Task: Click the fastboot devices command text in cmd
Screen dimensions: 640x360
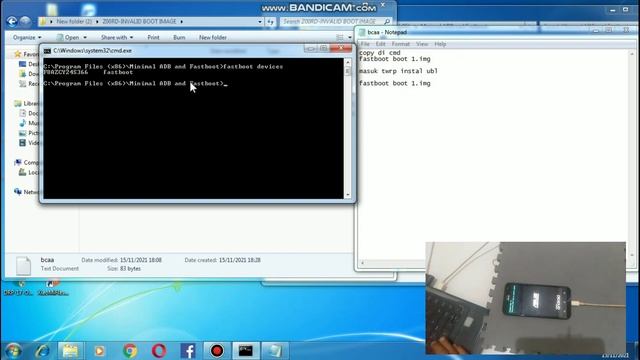Action: (x=253, y=66)
